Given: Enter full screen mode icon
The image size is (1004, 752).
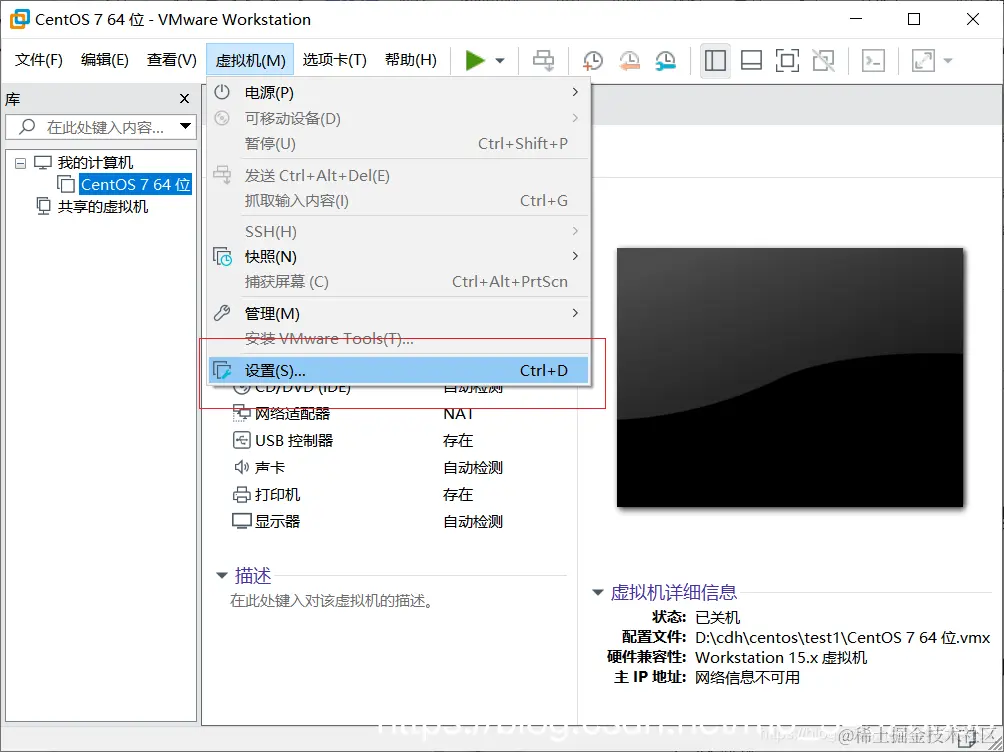Looking at the screenshot, I should [x=787, y=60].
